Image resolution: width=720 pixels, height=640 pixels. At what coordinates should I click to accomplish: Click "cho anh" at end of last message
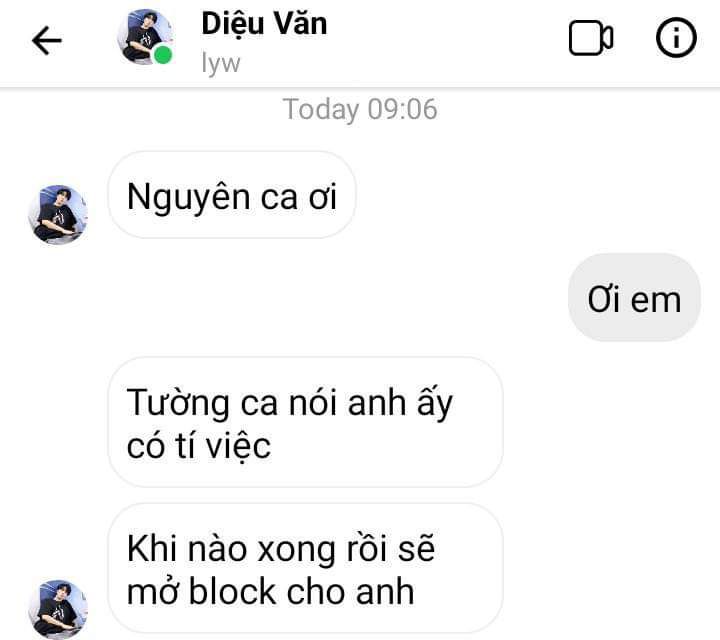[x=350, y=591]
